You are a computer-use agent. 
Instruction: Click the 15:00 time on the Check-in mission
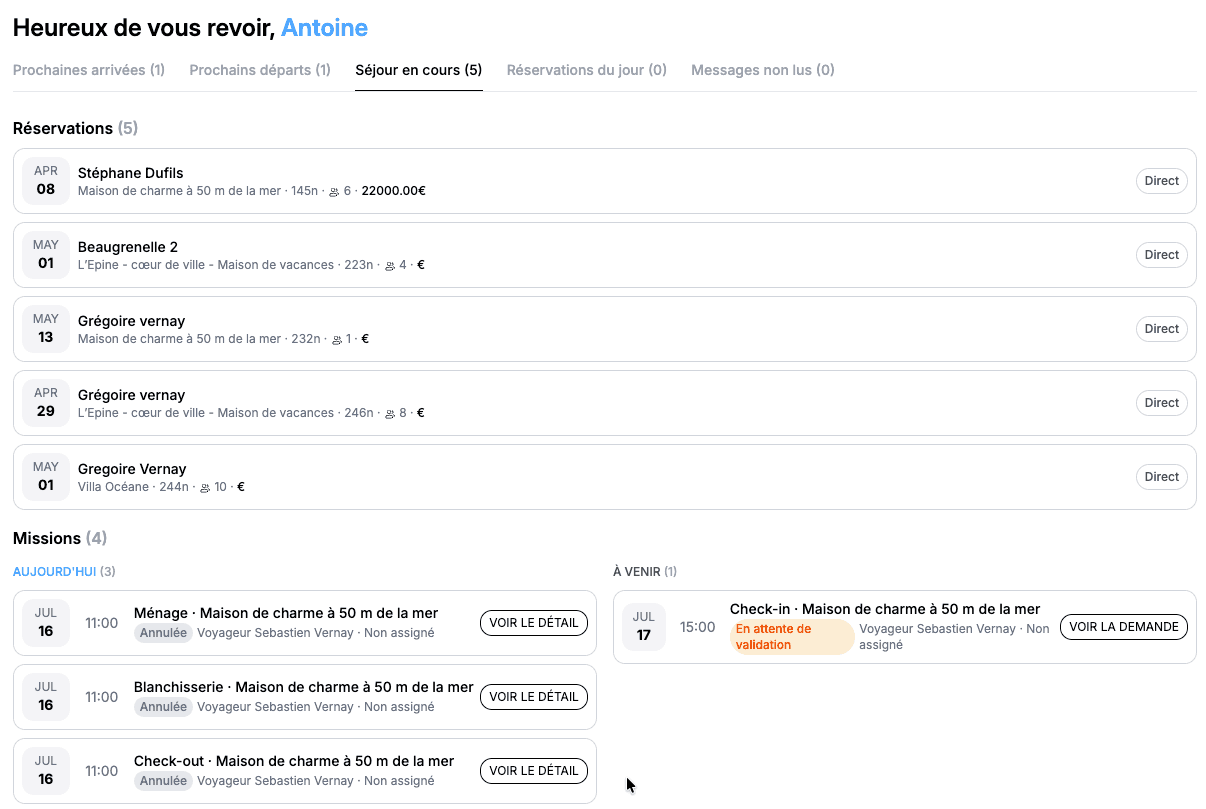point(698,627)
